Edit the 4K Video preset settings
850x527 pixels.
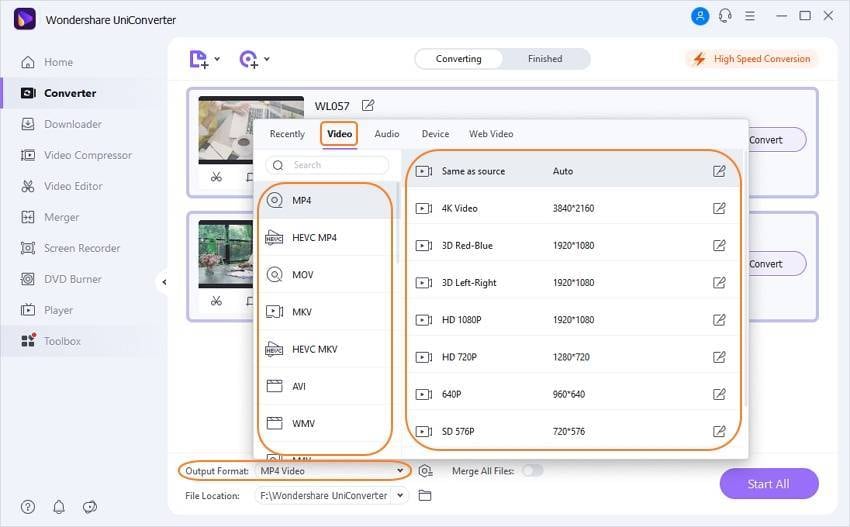719,208
